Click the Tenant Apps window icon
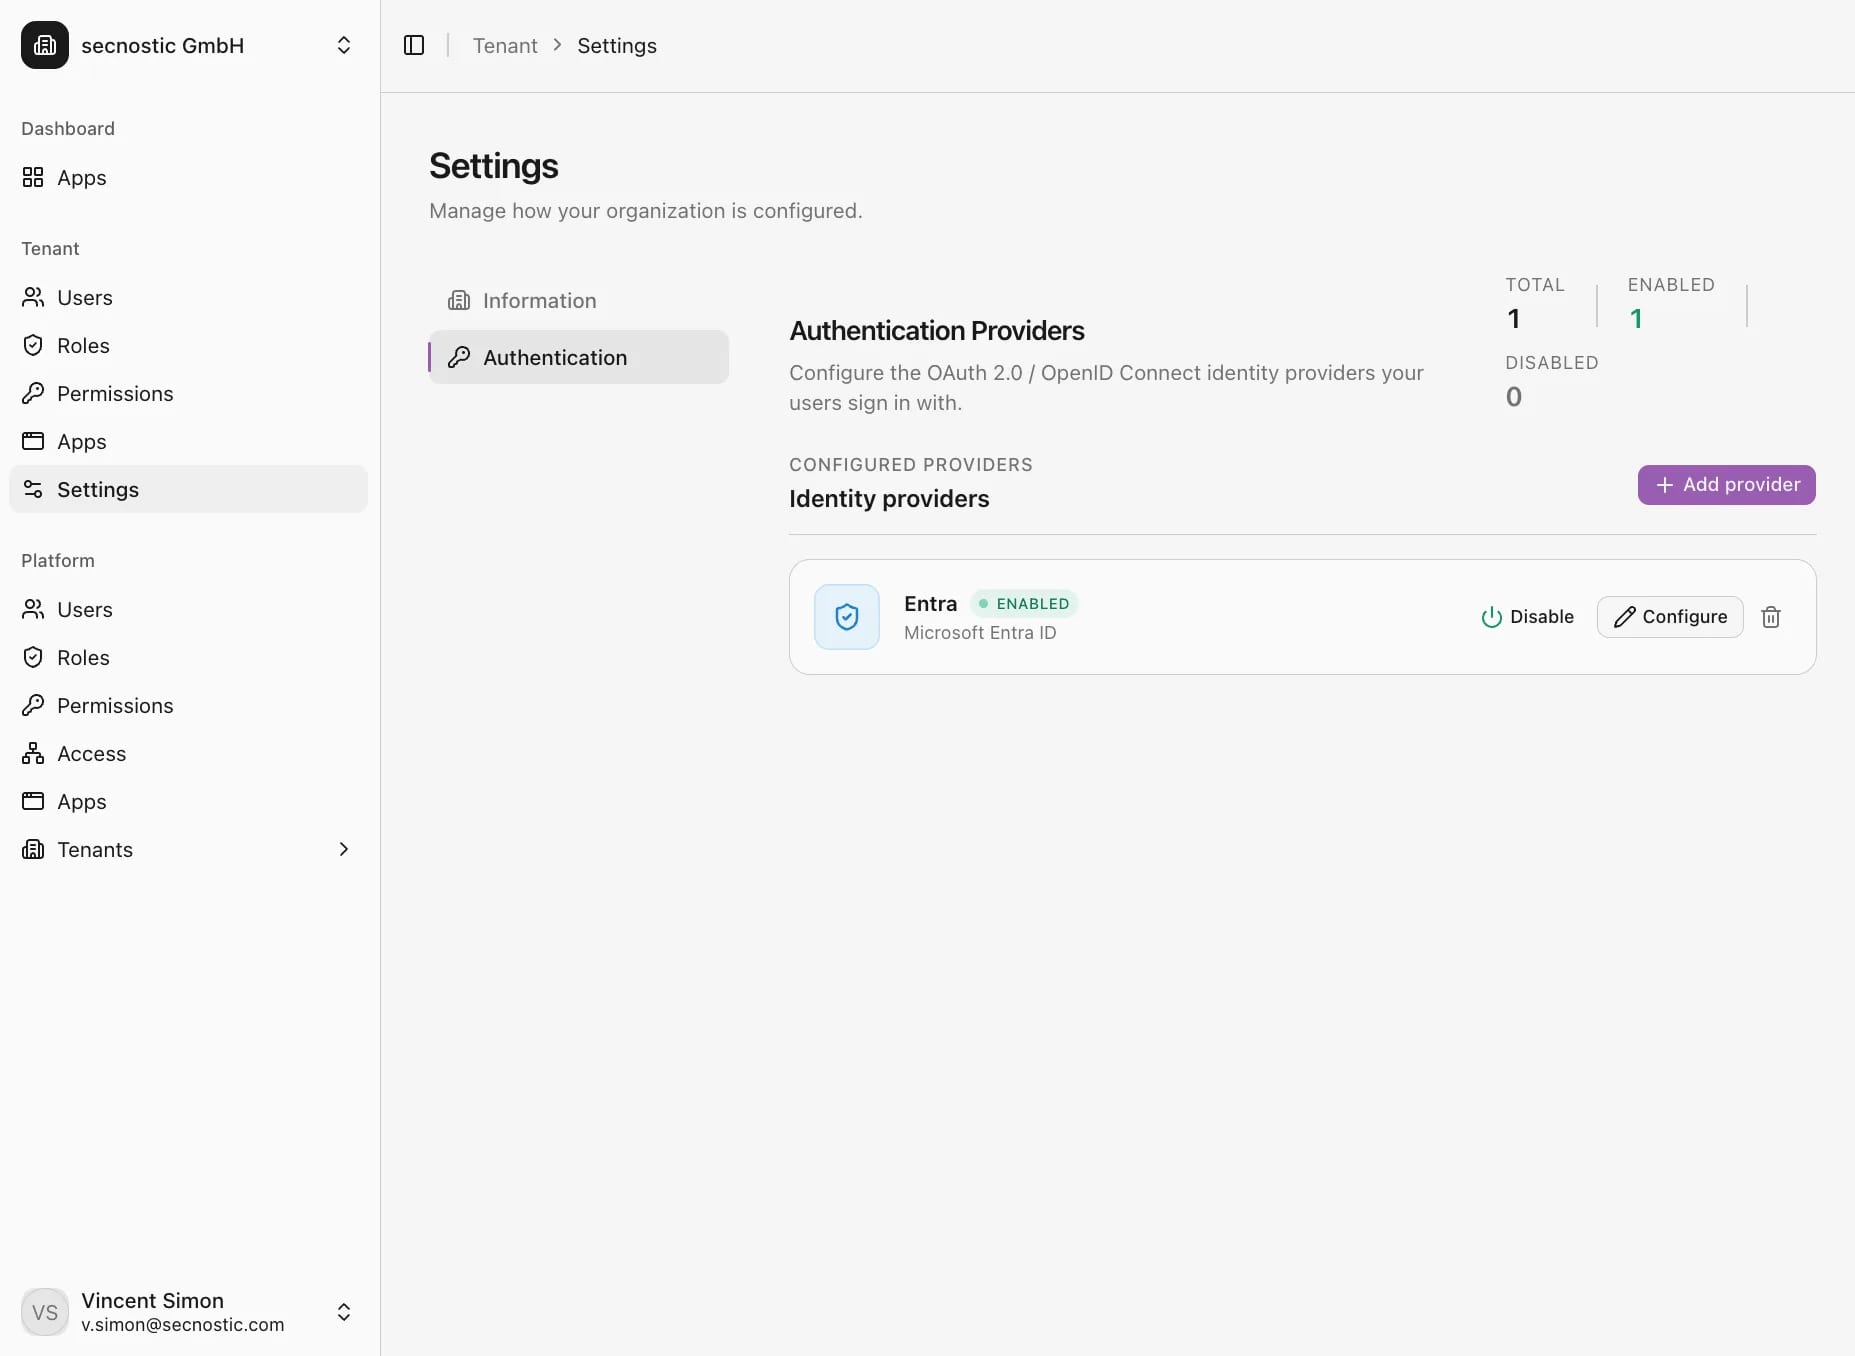The width and height of the screenshot is (1855, 1356). pyautogui.click(x=33, y=441)
